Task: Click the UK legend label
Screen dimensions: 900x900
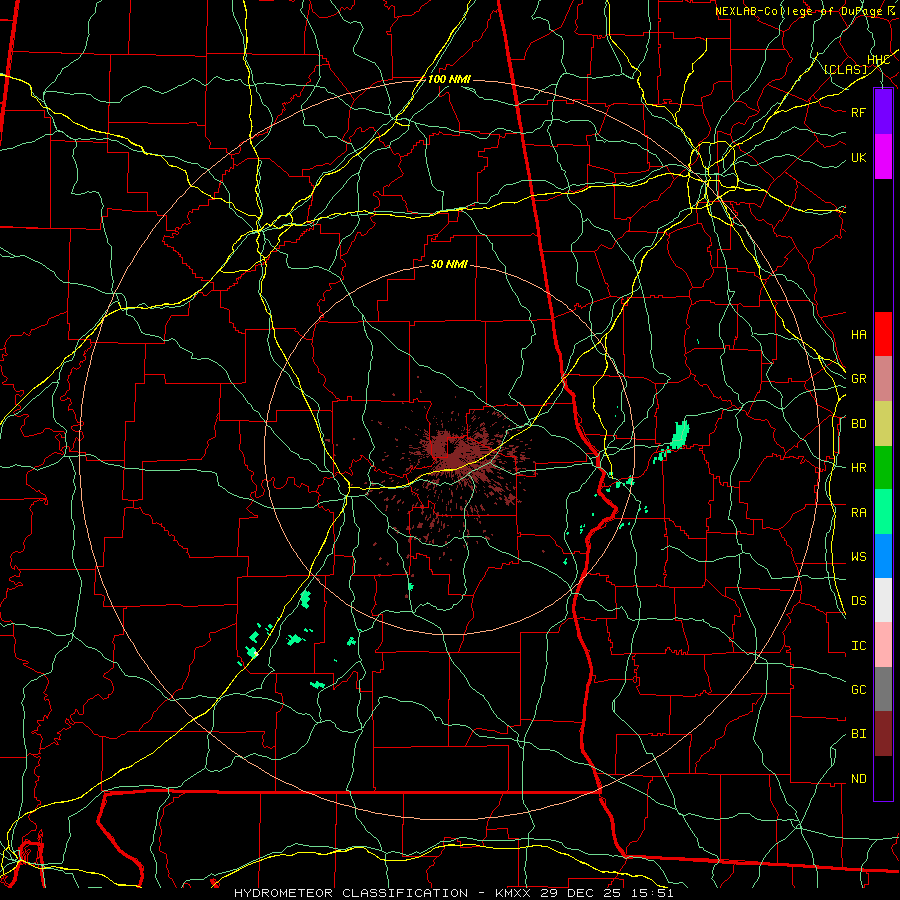Action: pos(858,157)
